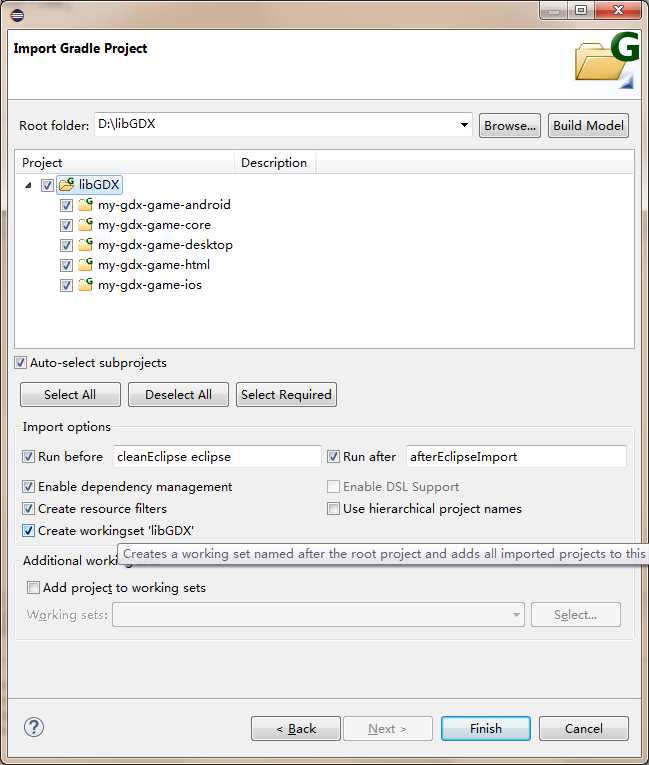Click the my-gdx-game-desktop project icon
This screenshot has height=765, width=649.
(85, 244)
